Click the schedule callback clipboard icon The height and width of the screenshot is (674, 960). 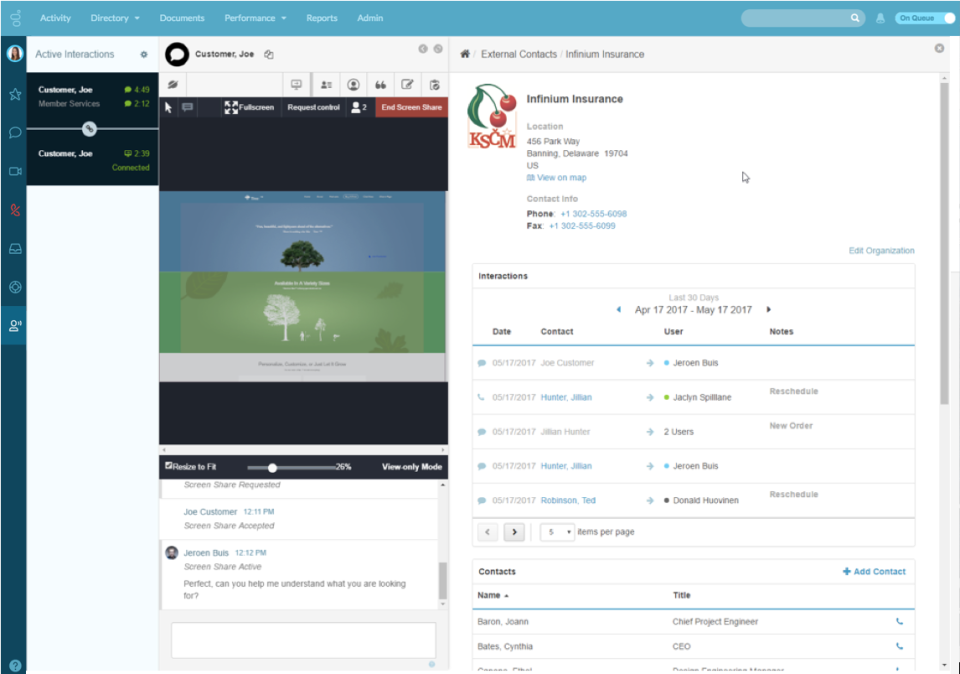click(x=435, y=84)
